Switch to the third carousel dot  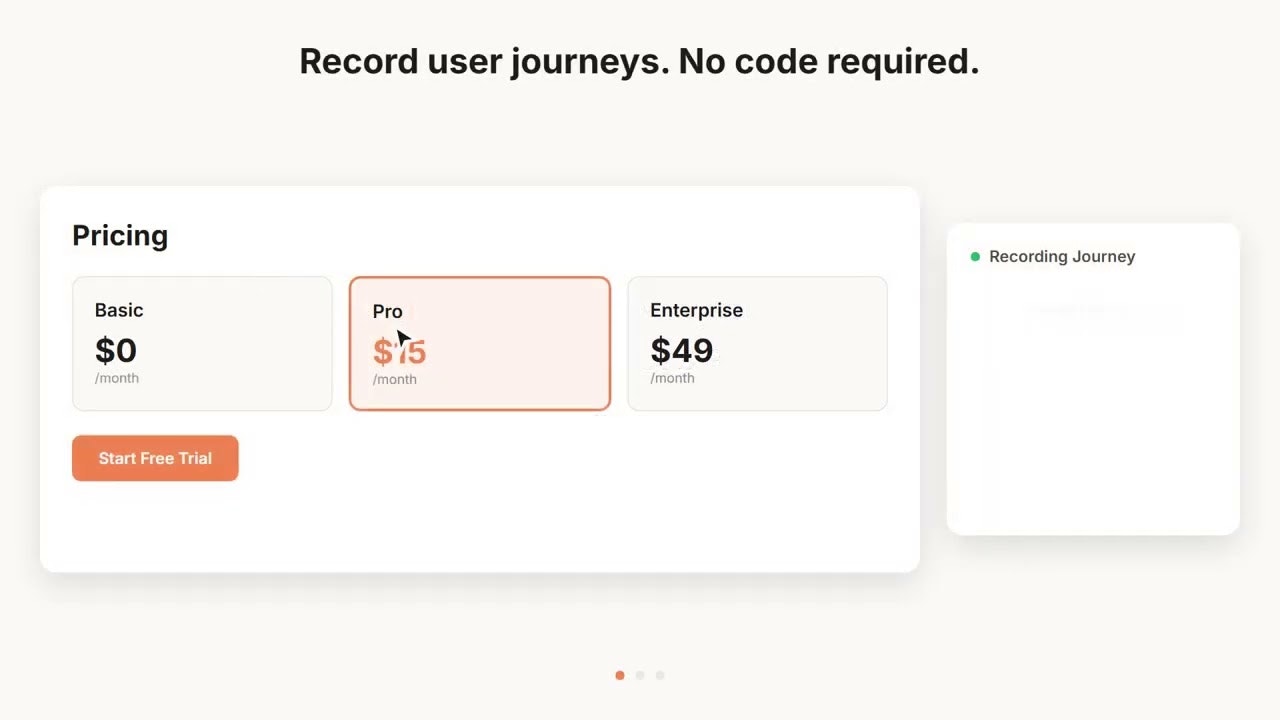point(660,675)
